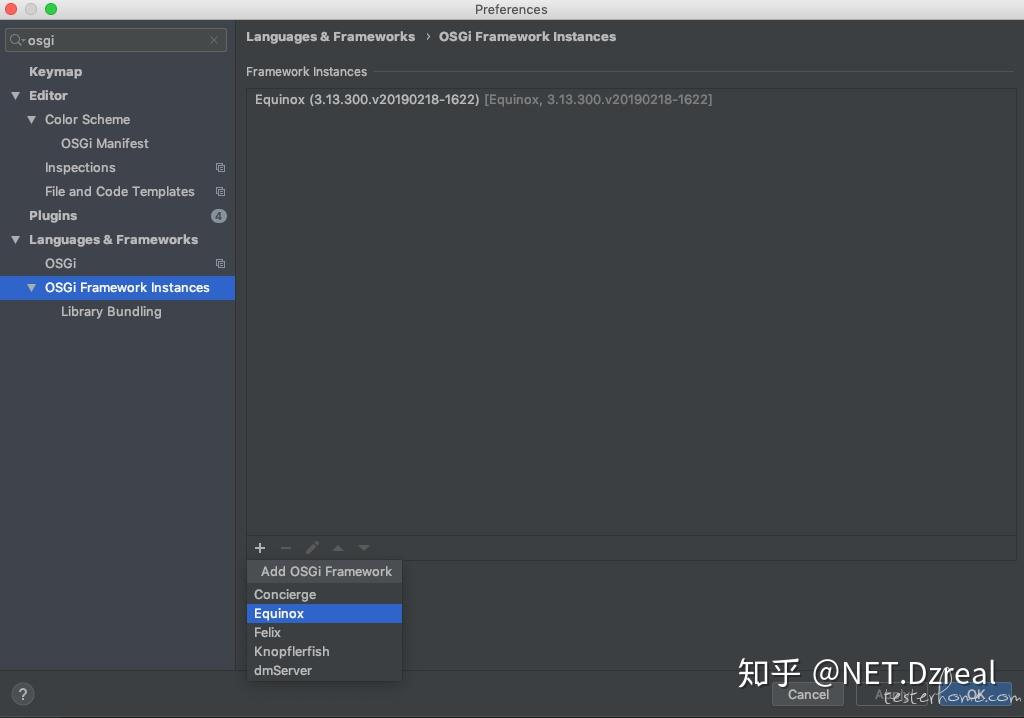Screen dimensions: 1024x718
Task: Collapse the Editor section triangle
Action: click(15, 95)
